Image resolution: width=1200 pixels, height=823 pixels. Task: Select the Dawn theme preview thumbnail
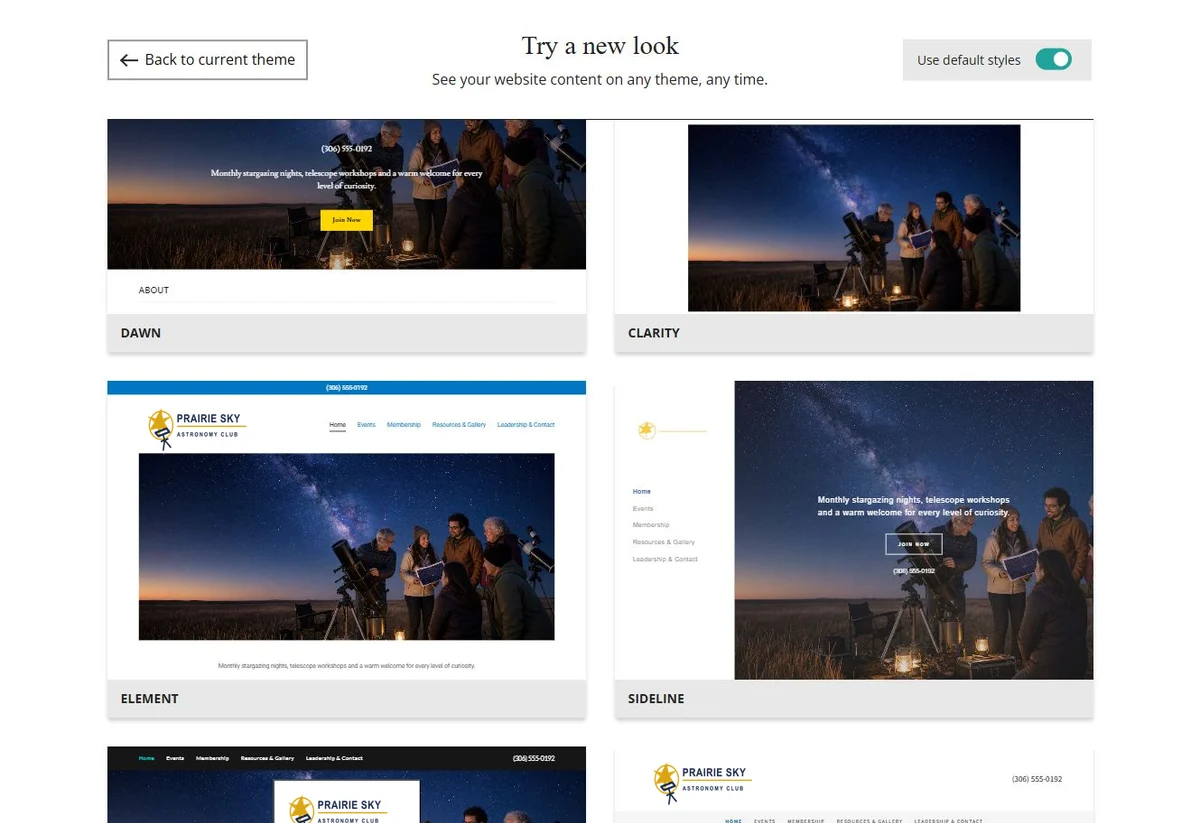click(346, 216)
